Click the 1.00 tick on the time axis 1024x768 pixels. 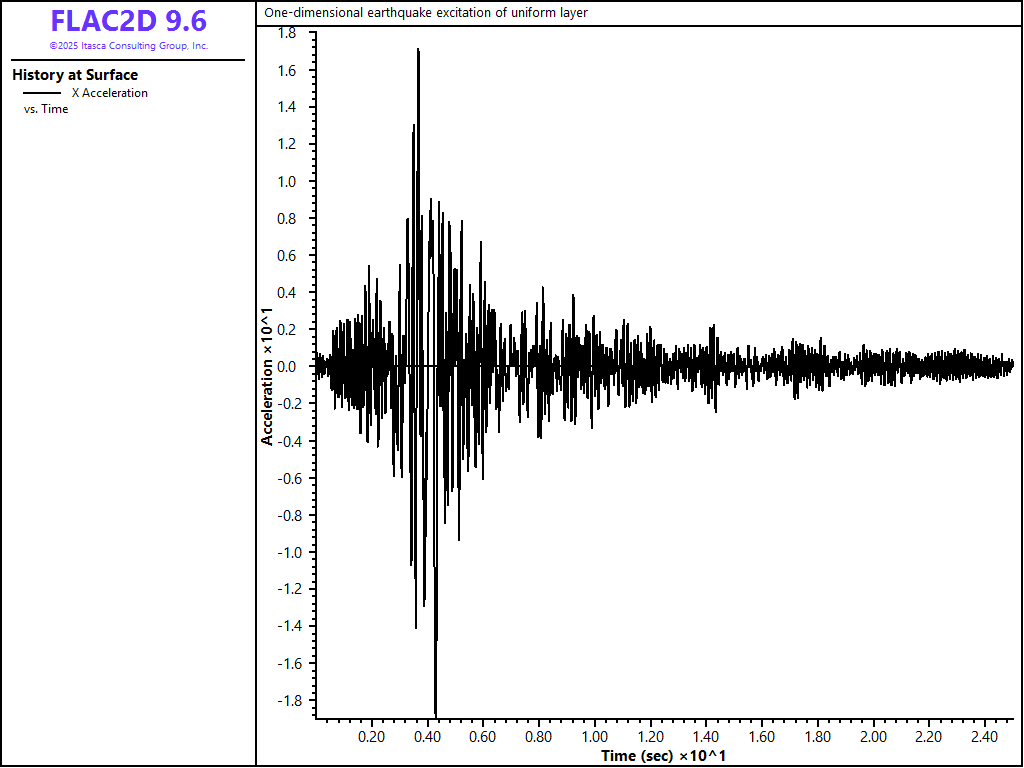point(595,737)
